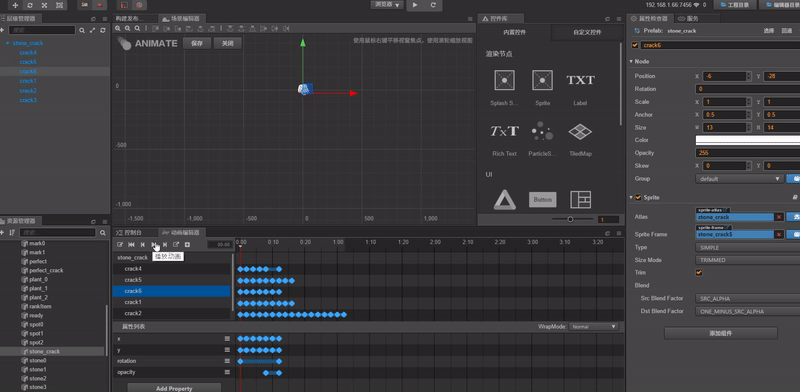Click the menu icon on rotation property row
Viewport: 800px width, 392px height.
point(227,361)
